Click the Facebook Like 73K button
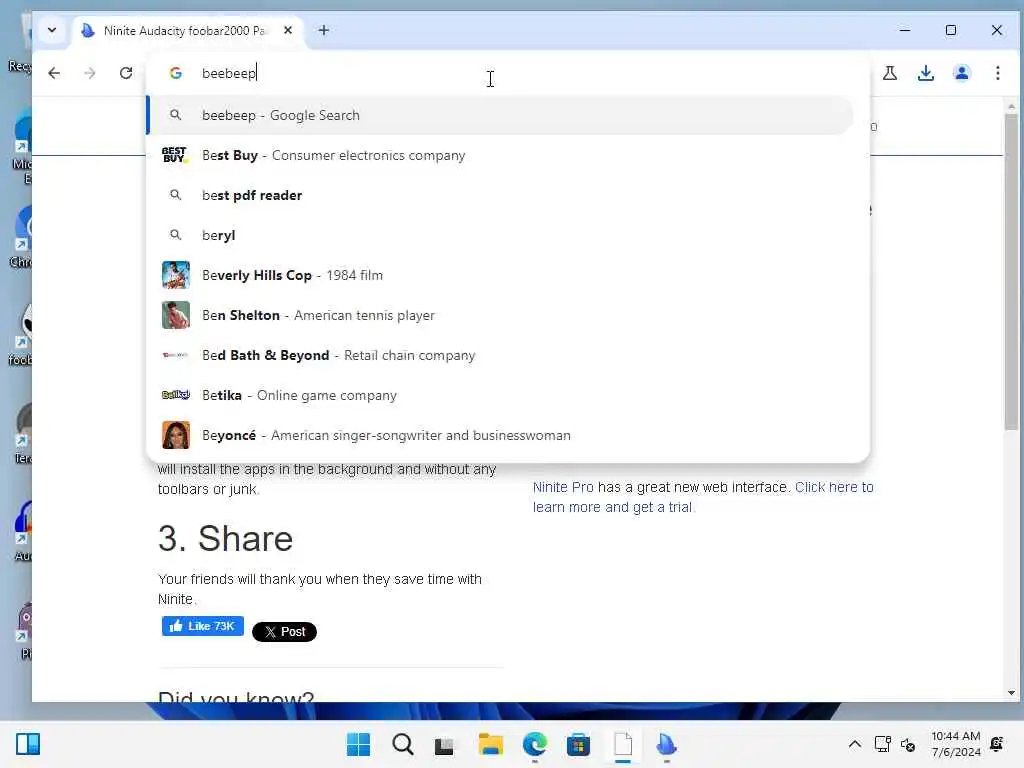 pyautogui.click(x=202, y=626)
